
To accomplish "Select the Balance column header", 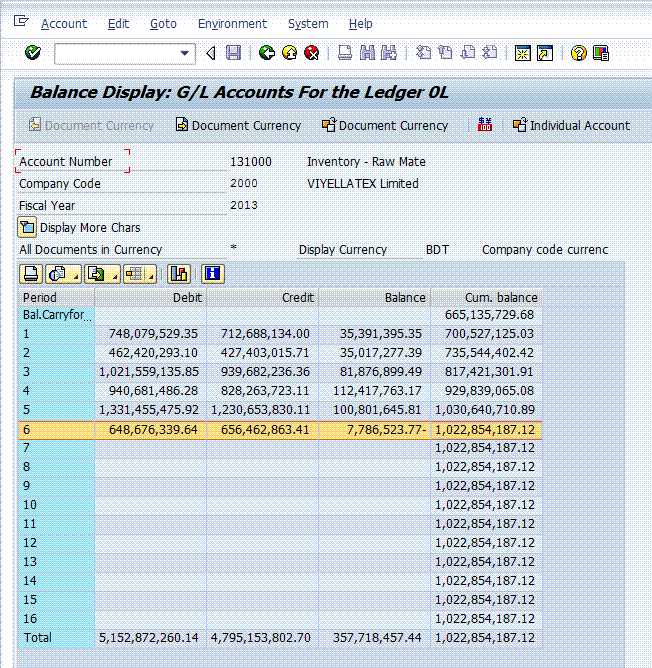I will click(375, 297).
